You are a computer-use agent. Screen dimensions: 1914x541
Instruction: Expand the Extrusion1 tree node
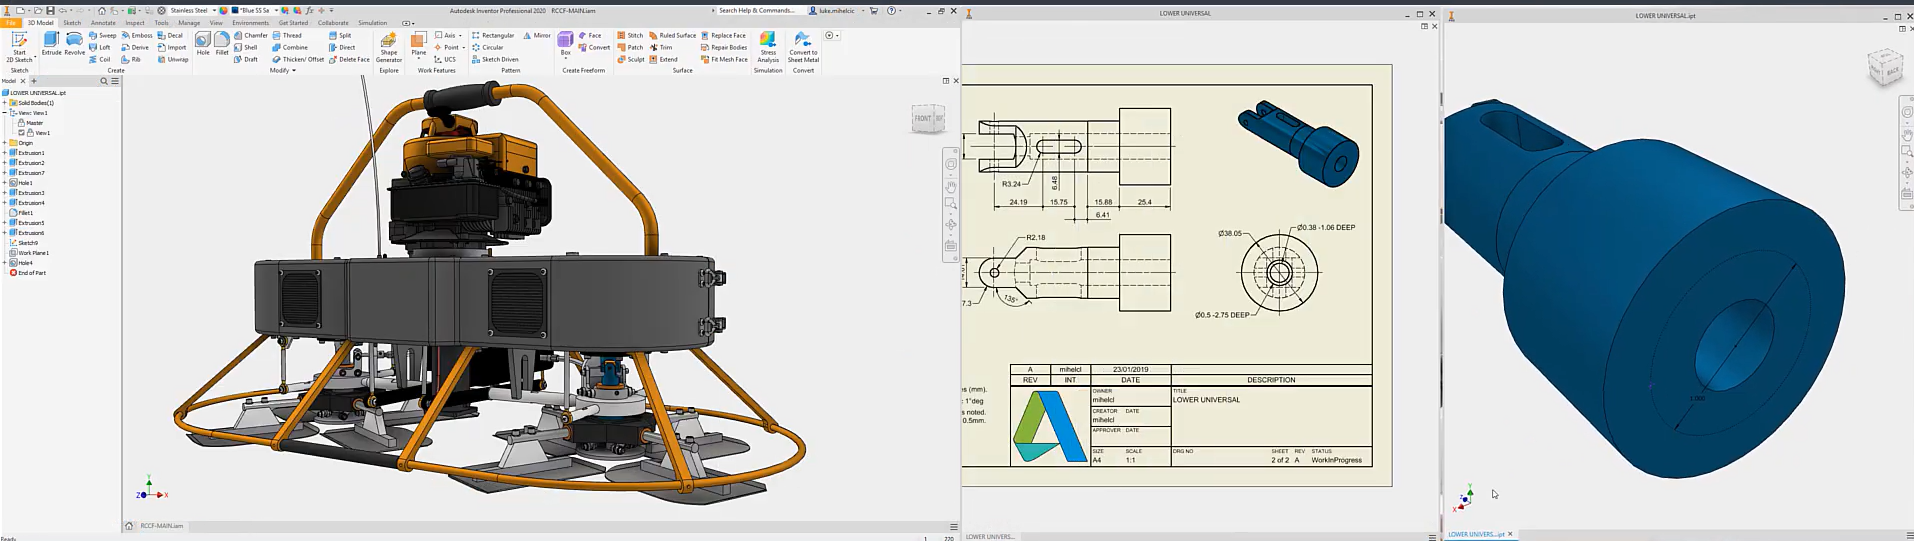pyautogui.click(x=5, y=153)
